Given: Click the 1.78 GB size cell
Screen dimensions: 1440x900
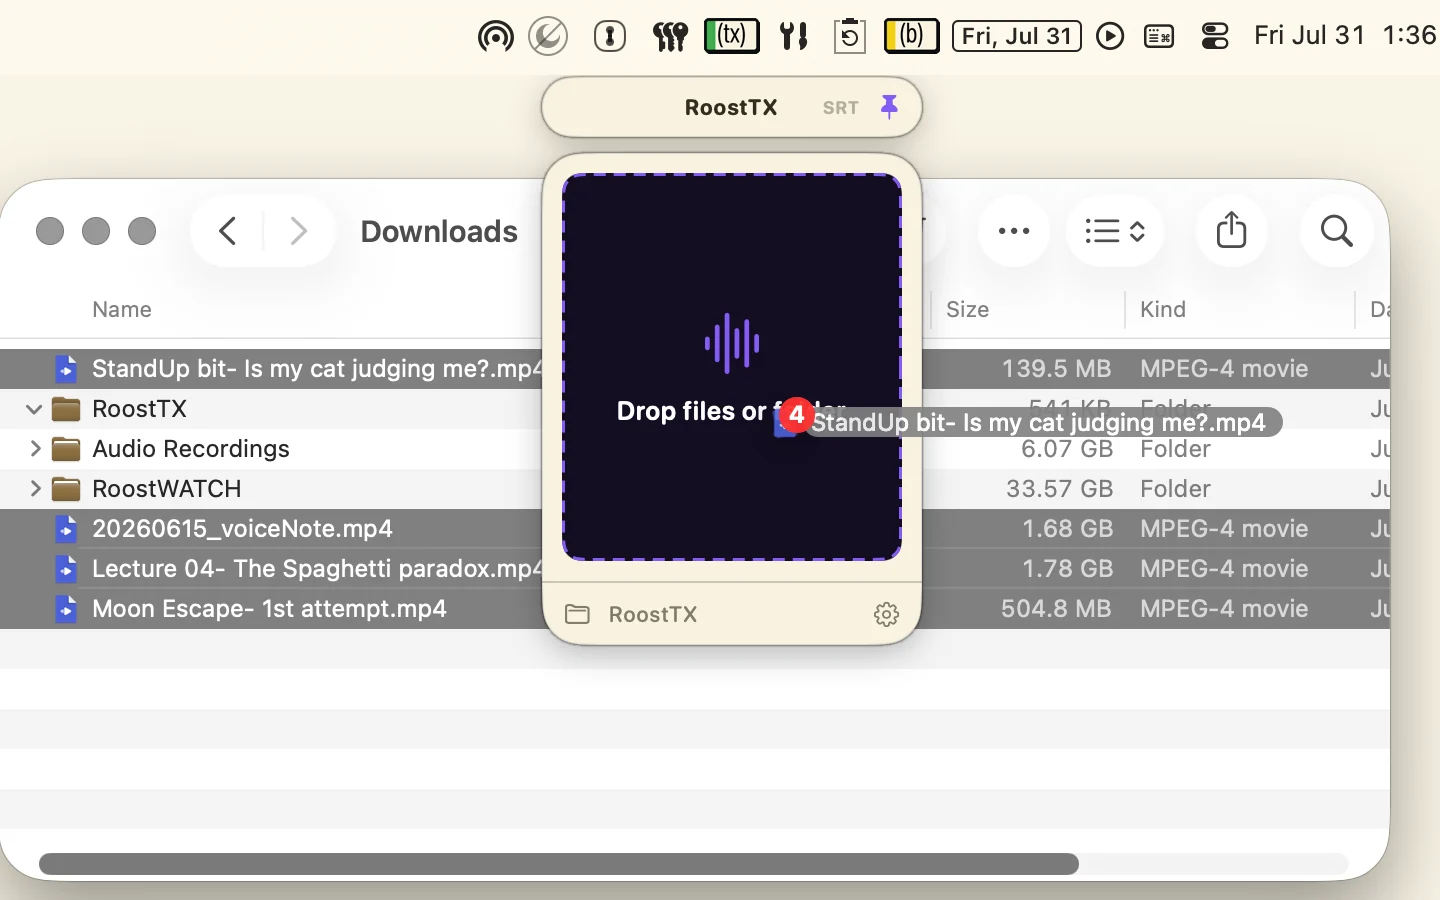Looking at the screenshot, I should (x=1067, y=569).
